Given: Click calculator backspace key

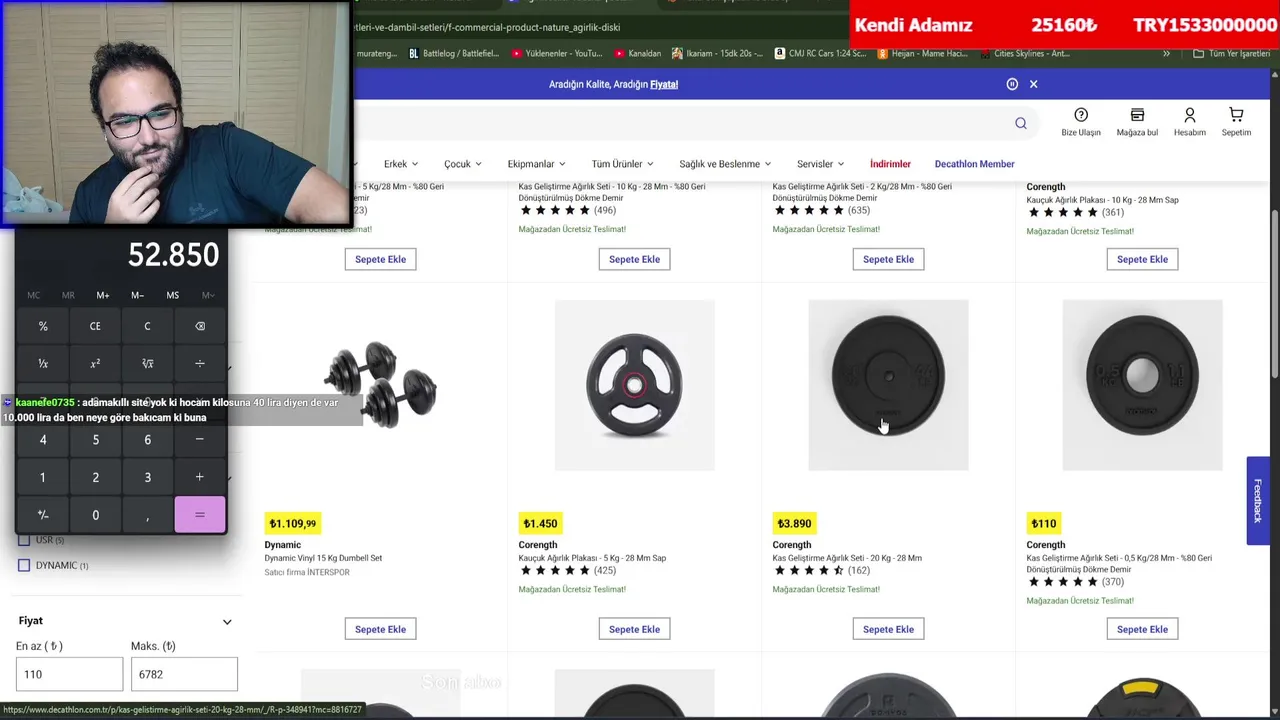Looking at the screenshot, I should (x=200, y=326).
